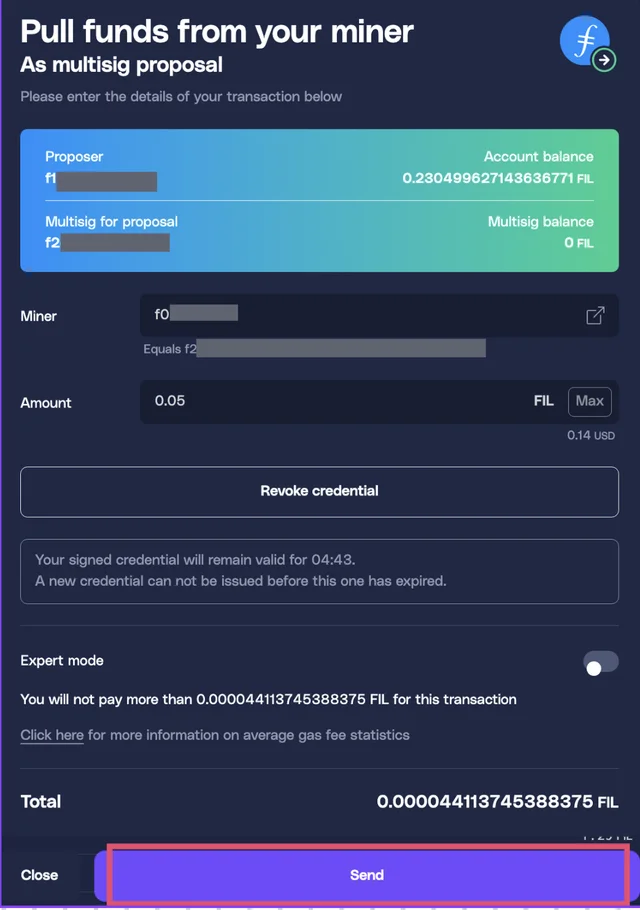Click the Filecoin logo icon
The width and height of the screenshot is (640, 910).
tap(583, 42)
